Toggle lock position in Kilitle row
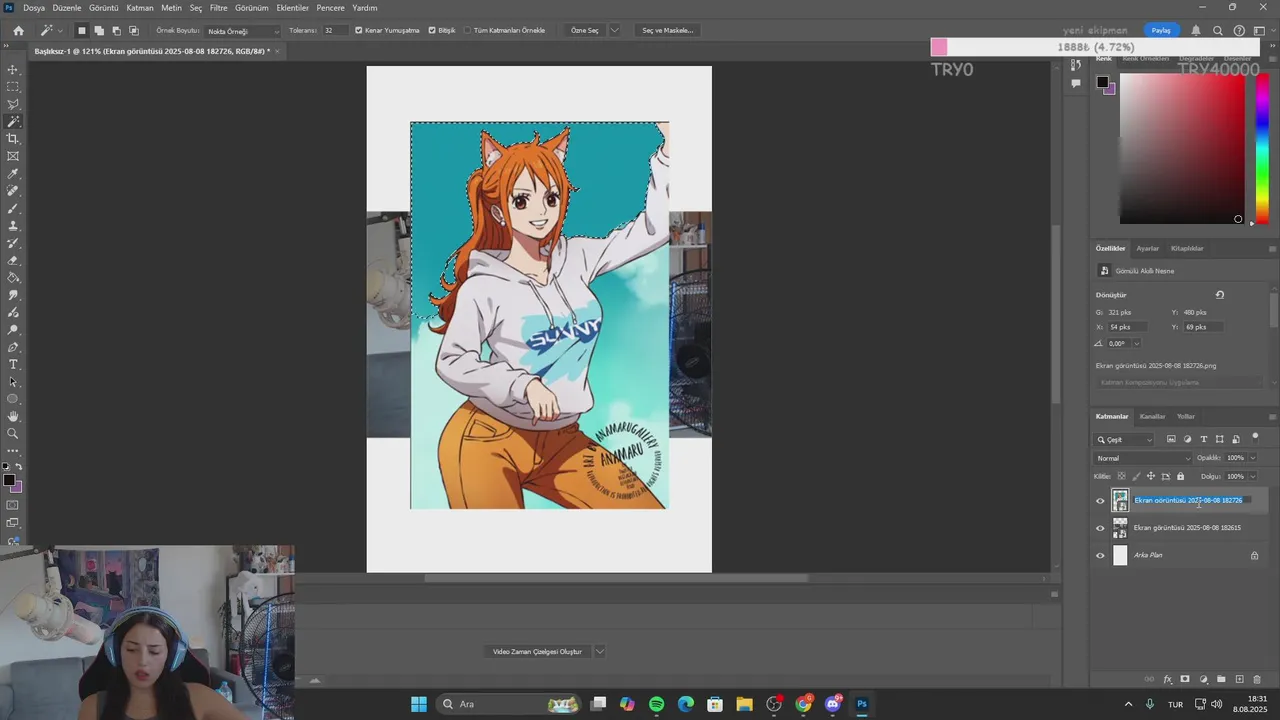Viewport: 1280px width, 720px height. click(x=1150, y=476)
